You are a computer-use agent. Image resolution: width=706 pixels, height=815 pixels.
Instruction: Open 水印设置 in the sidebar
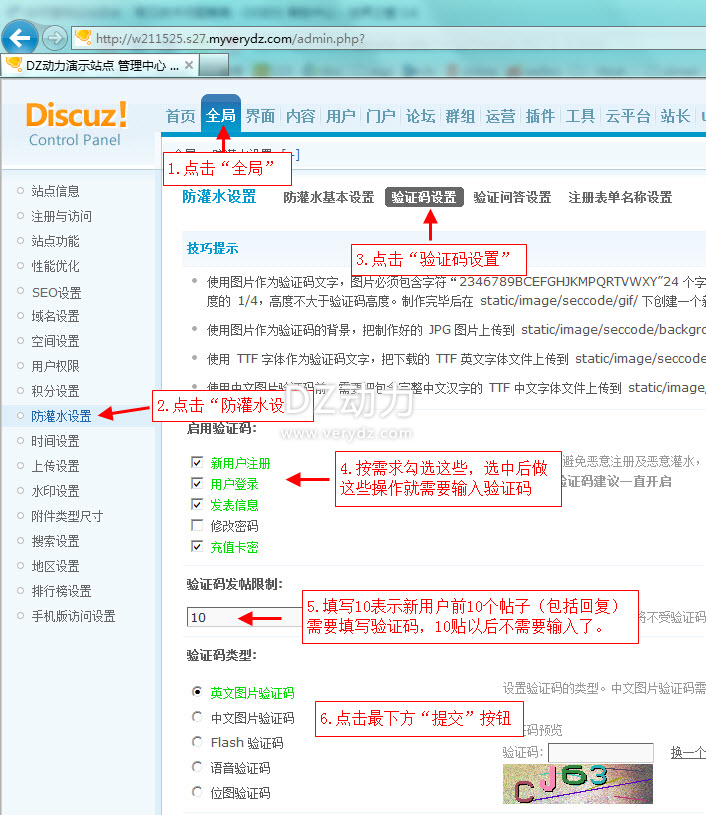55,491
